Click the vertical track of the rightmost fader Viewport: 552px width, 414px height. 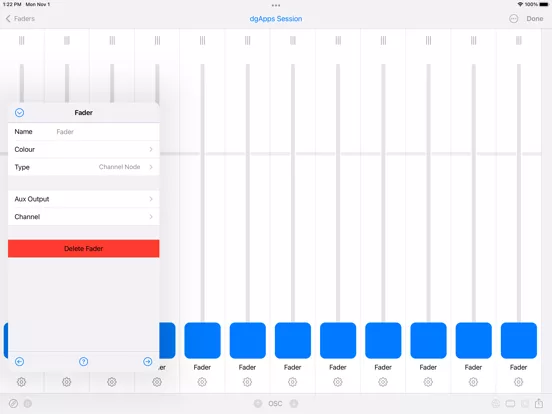[x=519, y=192]
